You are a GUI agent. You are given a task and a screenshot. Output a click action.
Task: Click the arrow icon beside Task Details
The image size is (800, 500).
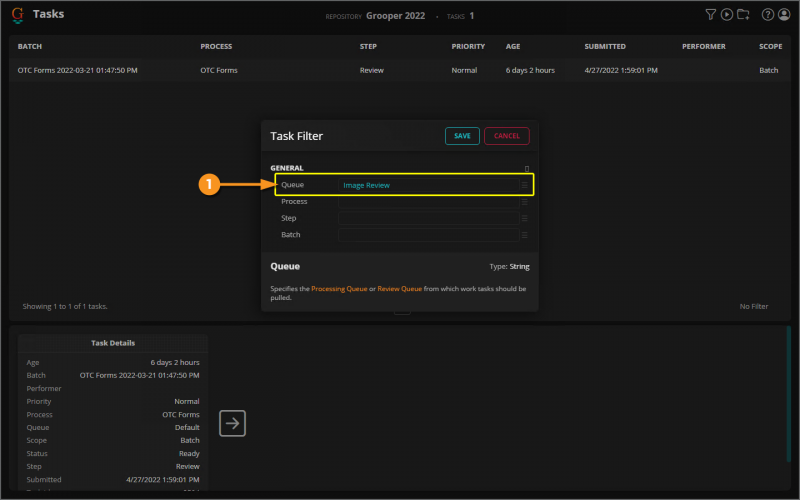point(232,423)
